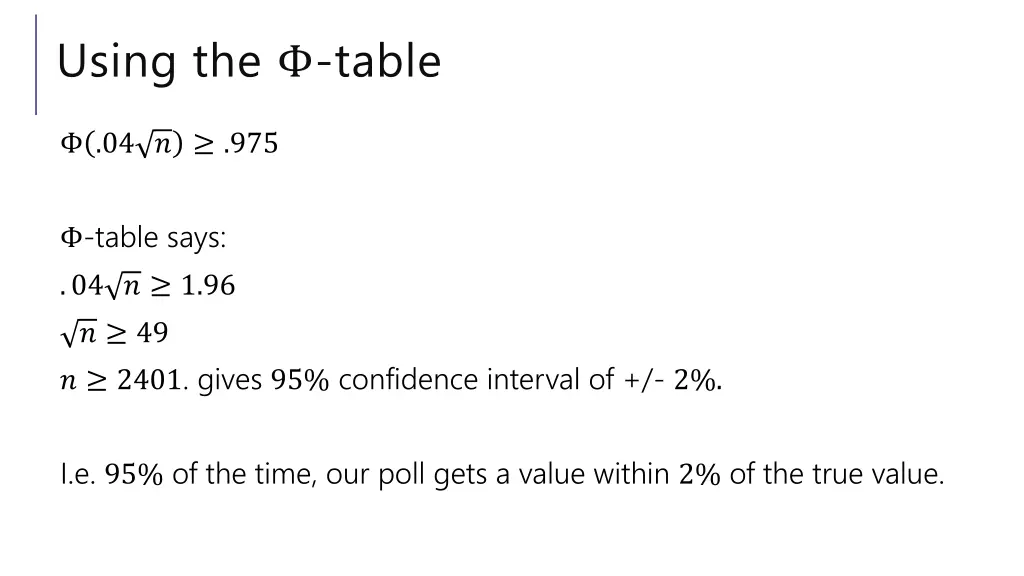Click the purple vertical accent line beside title
This screenshot has height=576, width=1024.
point(36,65)
